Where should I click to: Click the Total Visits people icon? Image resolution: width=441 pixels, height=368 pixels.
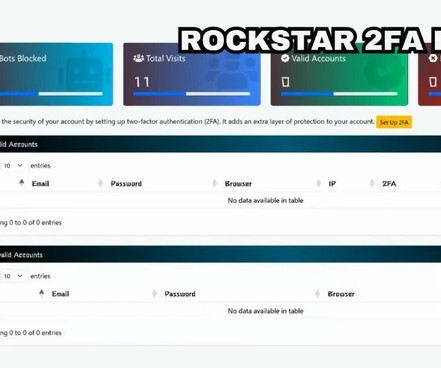click(138, 58)
